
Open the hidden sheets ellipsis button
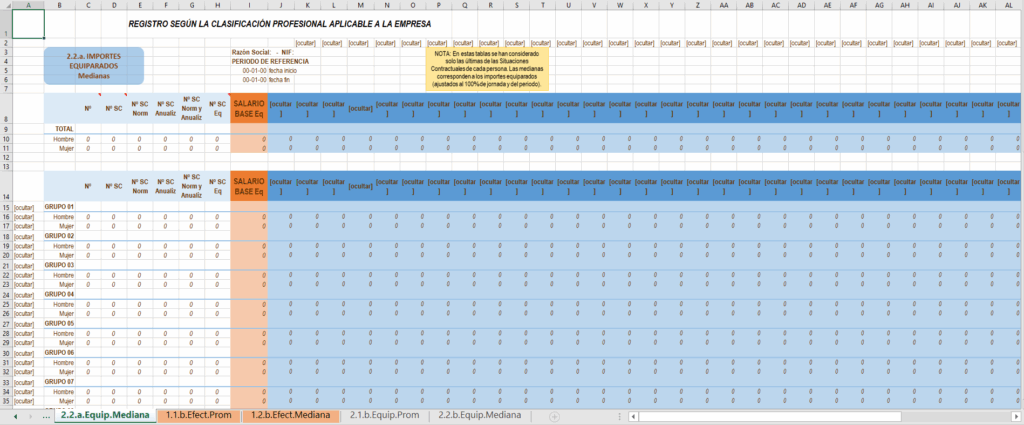click(x=45, y=415)
